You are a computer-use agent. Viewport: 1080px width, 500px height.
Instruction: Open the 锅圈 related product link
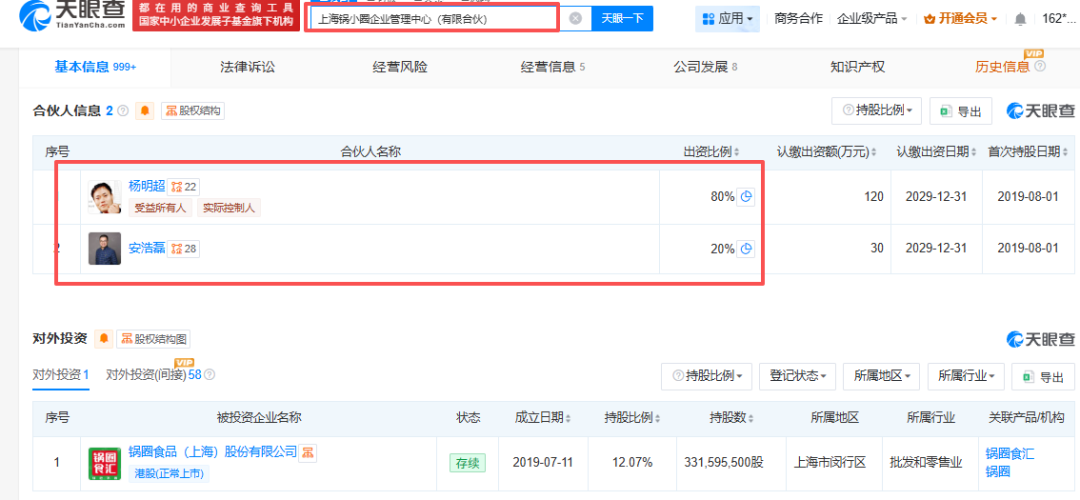click(x=998, y=472)
